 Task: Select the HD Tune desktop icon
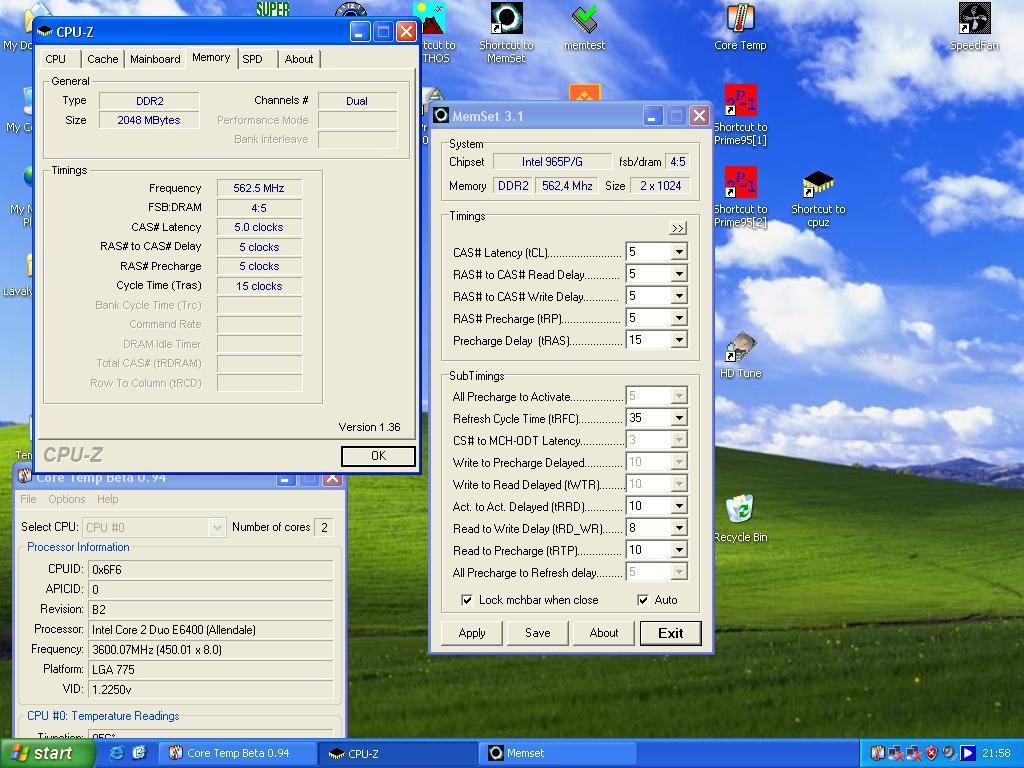click(741, 356)
